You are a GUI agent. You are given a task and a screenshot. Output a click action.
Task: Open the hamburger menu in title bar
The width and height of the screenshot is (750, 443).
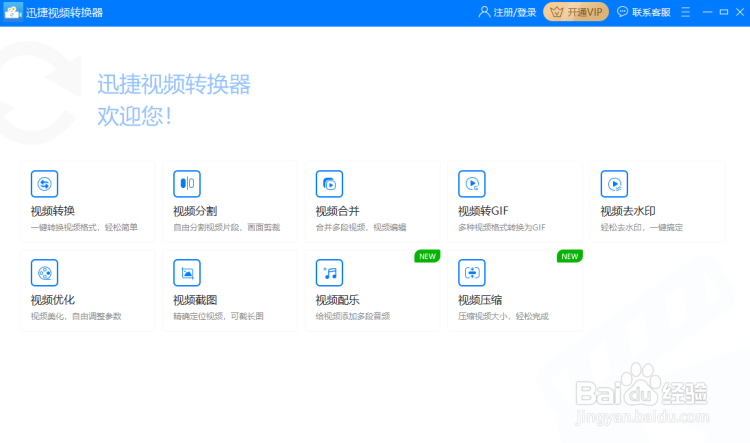(685, 12)
